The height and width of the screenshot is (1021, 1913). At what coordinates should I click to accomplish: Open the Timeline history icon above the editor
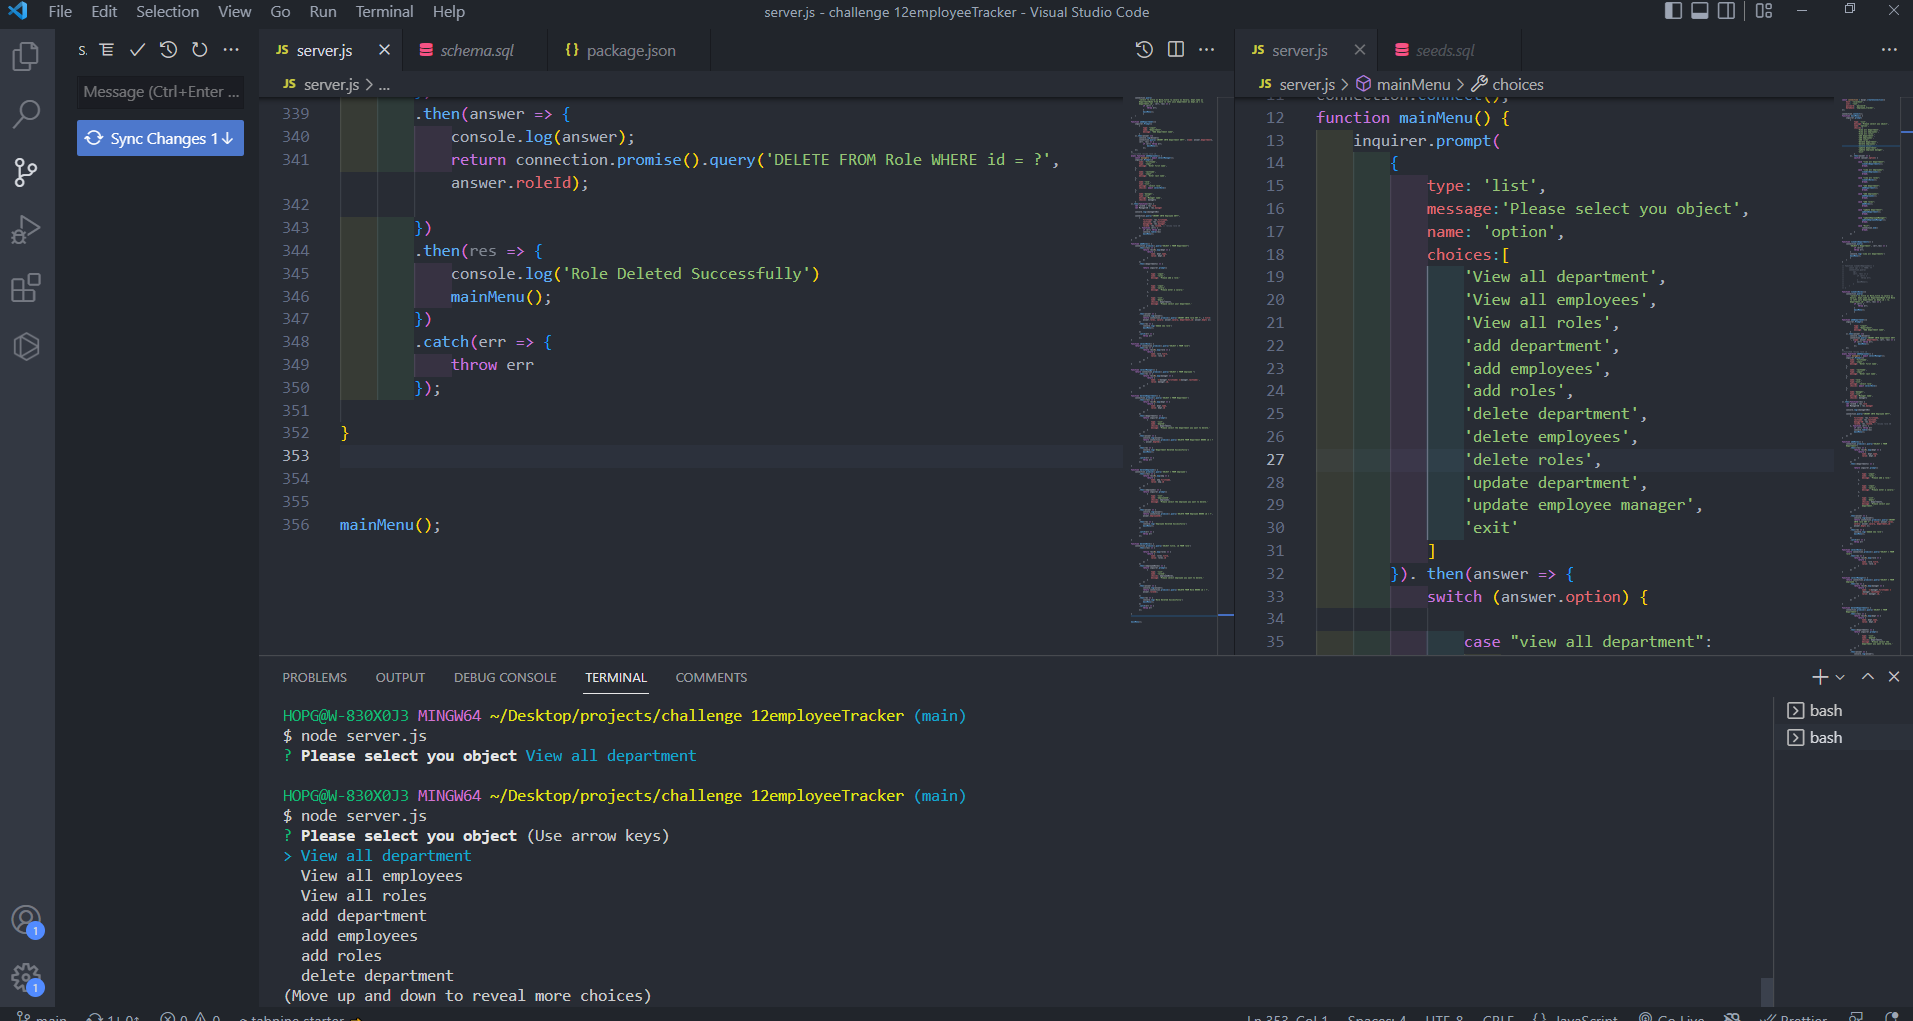[x=1144, y=48]
